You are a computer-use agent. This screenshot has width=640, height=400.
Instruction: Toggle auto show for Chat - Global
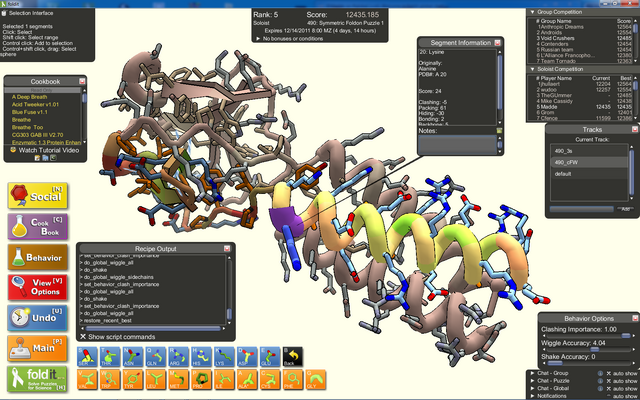609,389
